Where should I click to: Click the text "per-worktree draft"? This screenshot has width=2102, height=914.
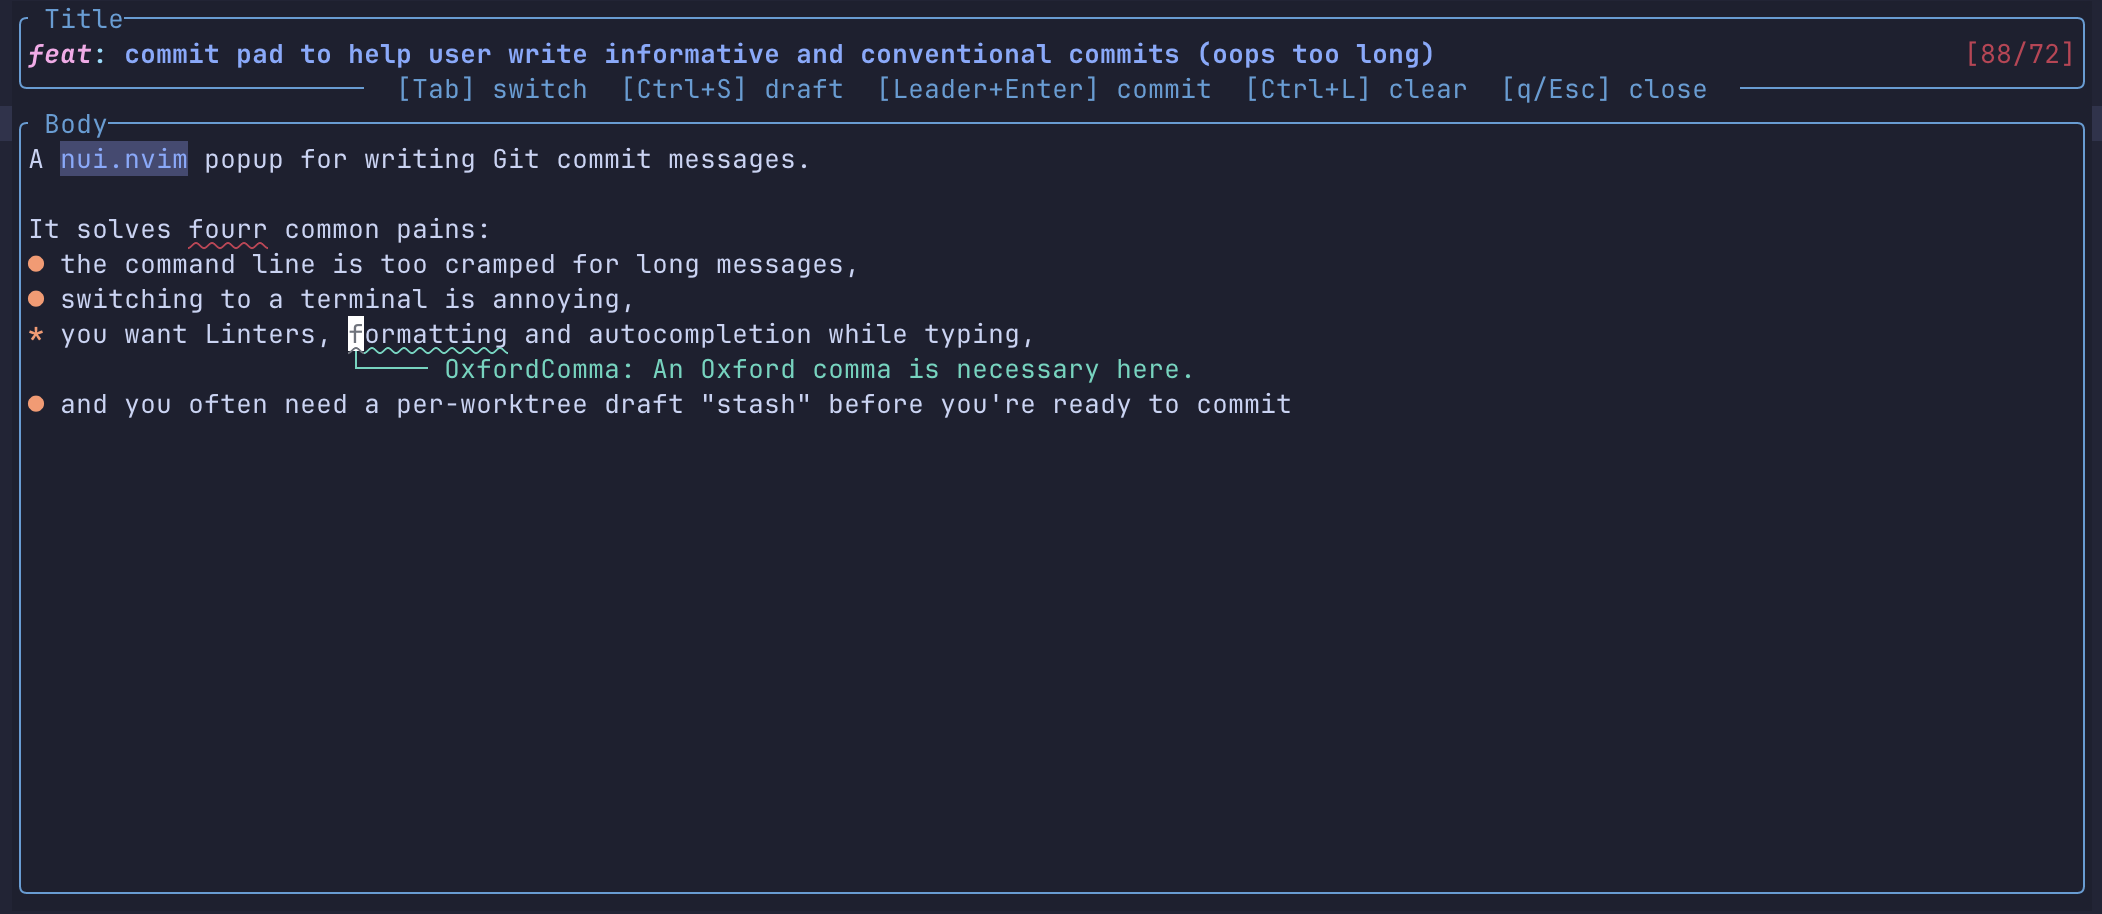coord(540,405)
